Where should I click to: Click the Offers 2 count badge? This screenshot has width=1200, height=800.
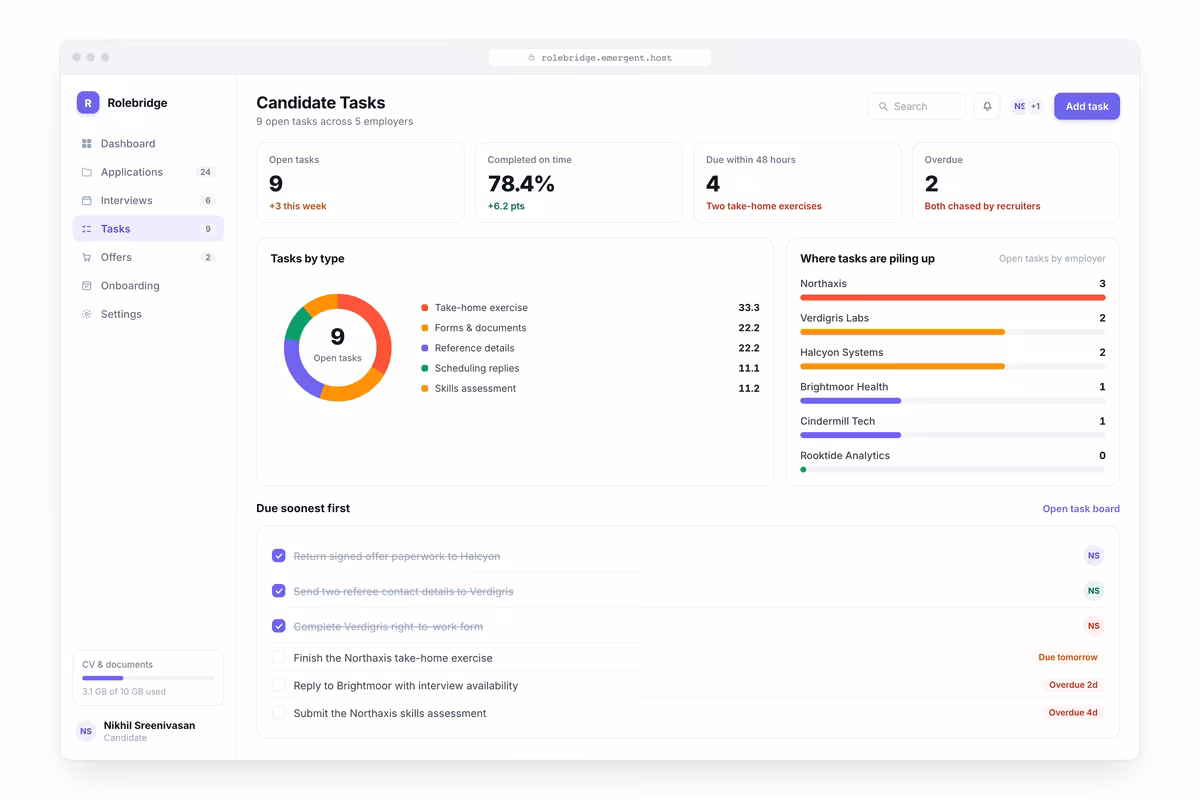(208, 257)
